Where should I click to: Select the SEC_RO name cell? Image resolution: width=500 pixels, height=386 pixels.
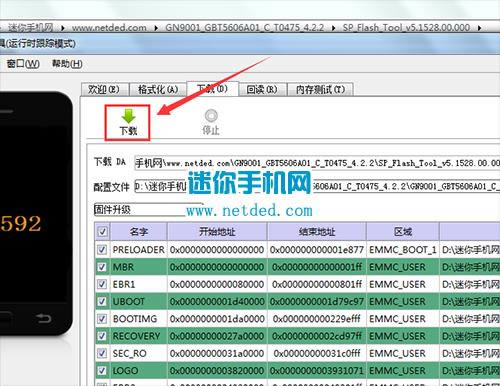(139, 353)
